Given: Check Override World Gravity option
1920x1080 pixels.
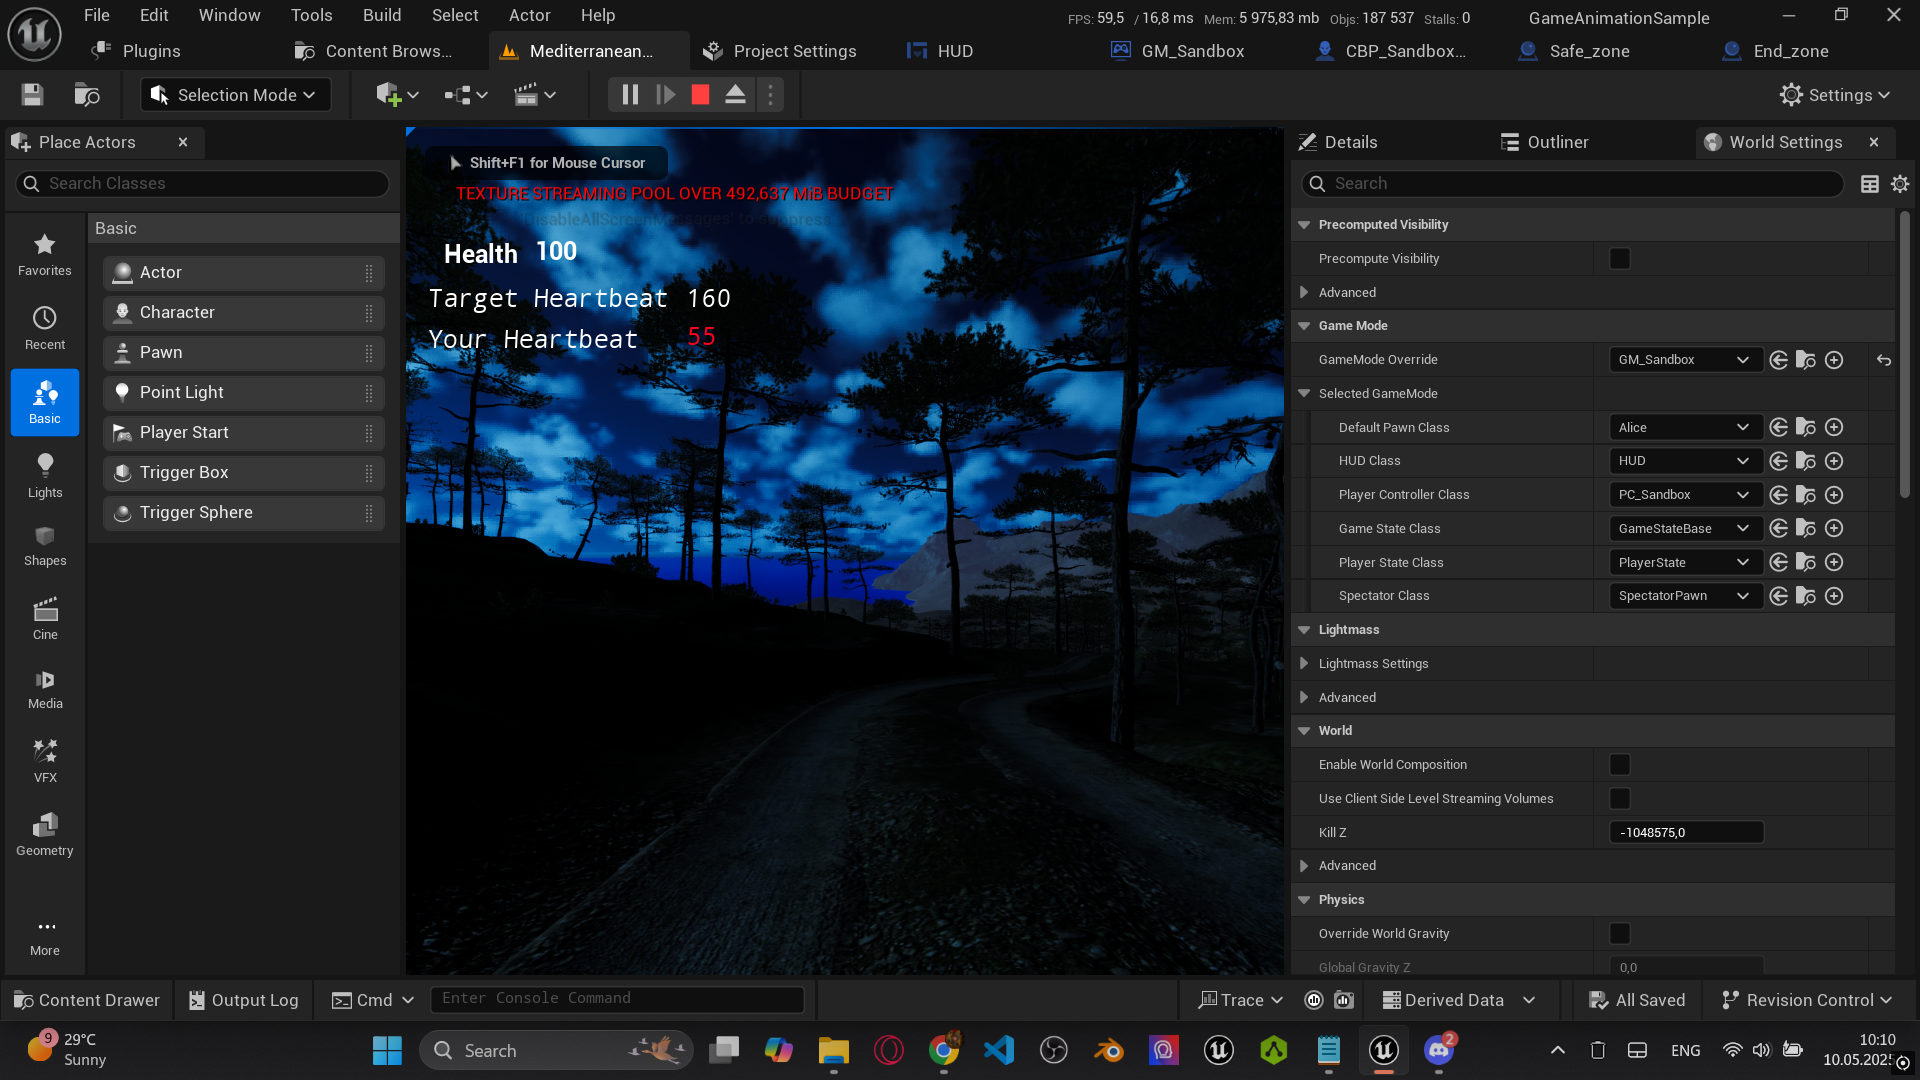Looking at the screenshot, I should [1620, 934].
